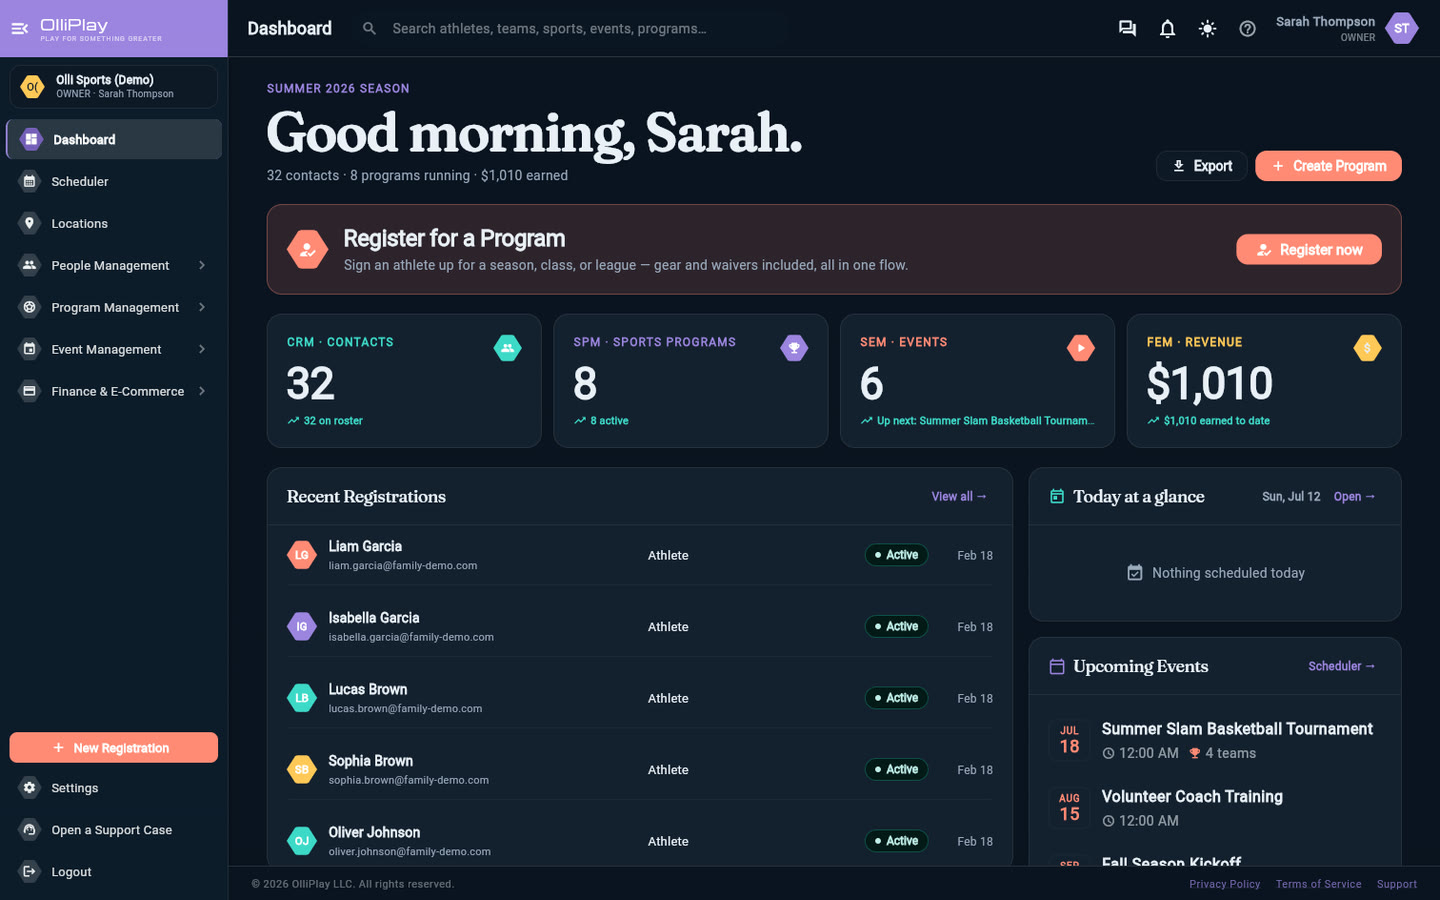The height and width of the screenshot is (900, 1440).
Task: Open the Sarah Thompson account menu
Action: tap(1347, 28)
